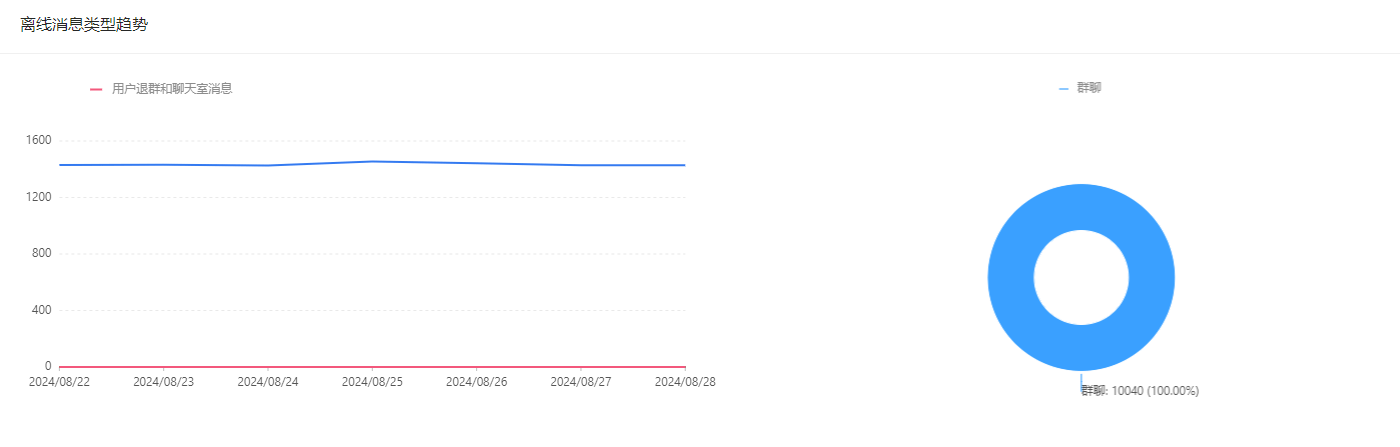The image size is (1400, 447).
Task: Select the 2024/08/23 date on the x-axis
Action: tap(164, 382)
